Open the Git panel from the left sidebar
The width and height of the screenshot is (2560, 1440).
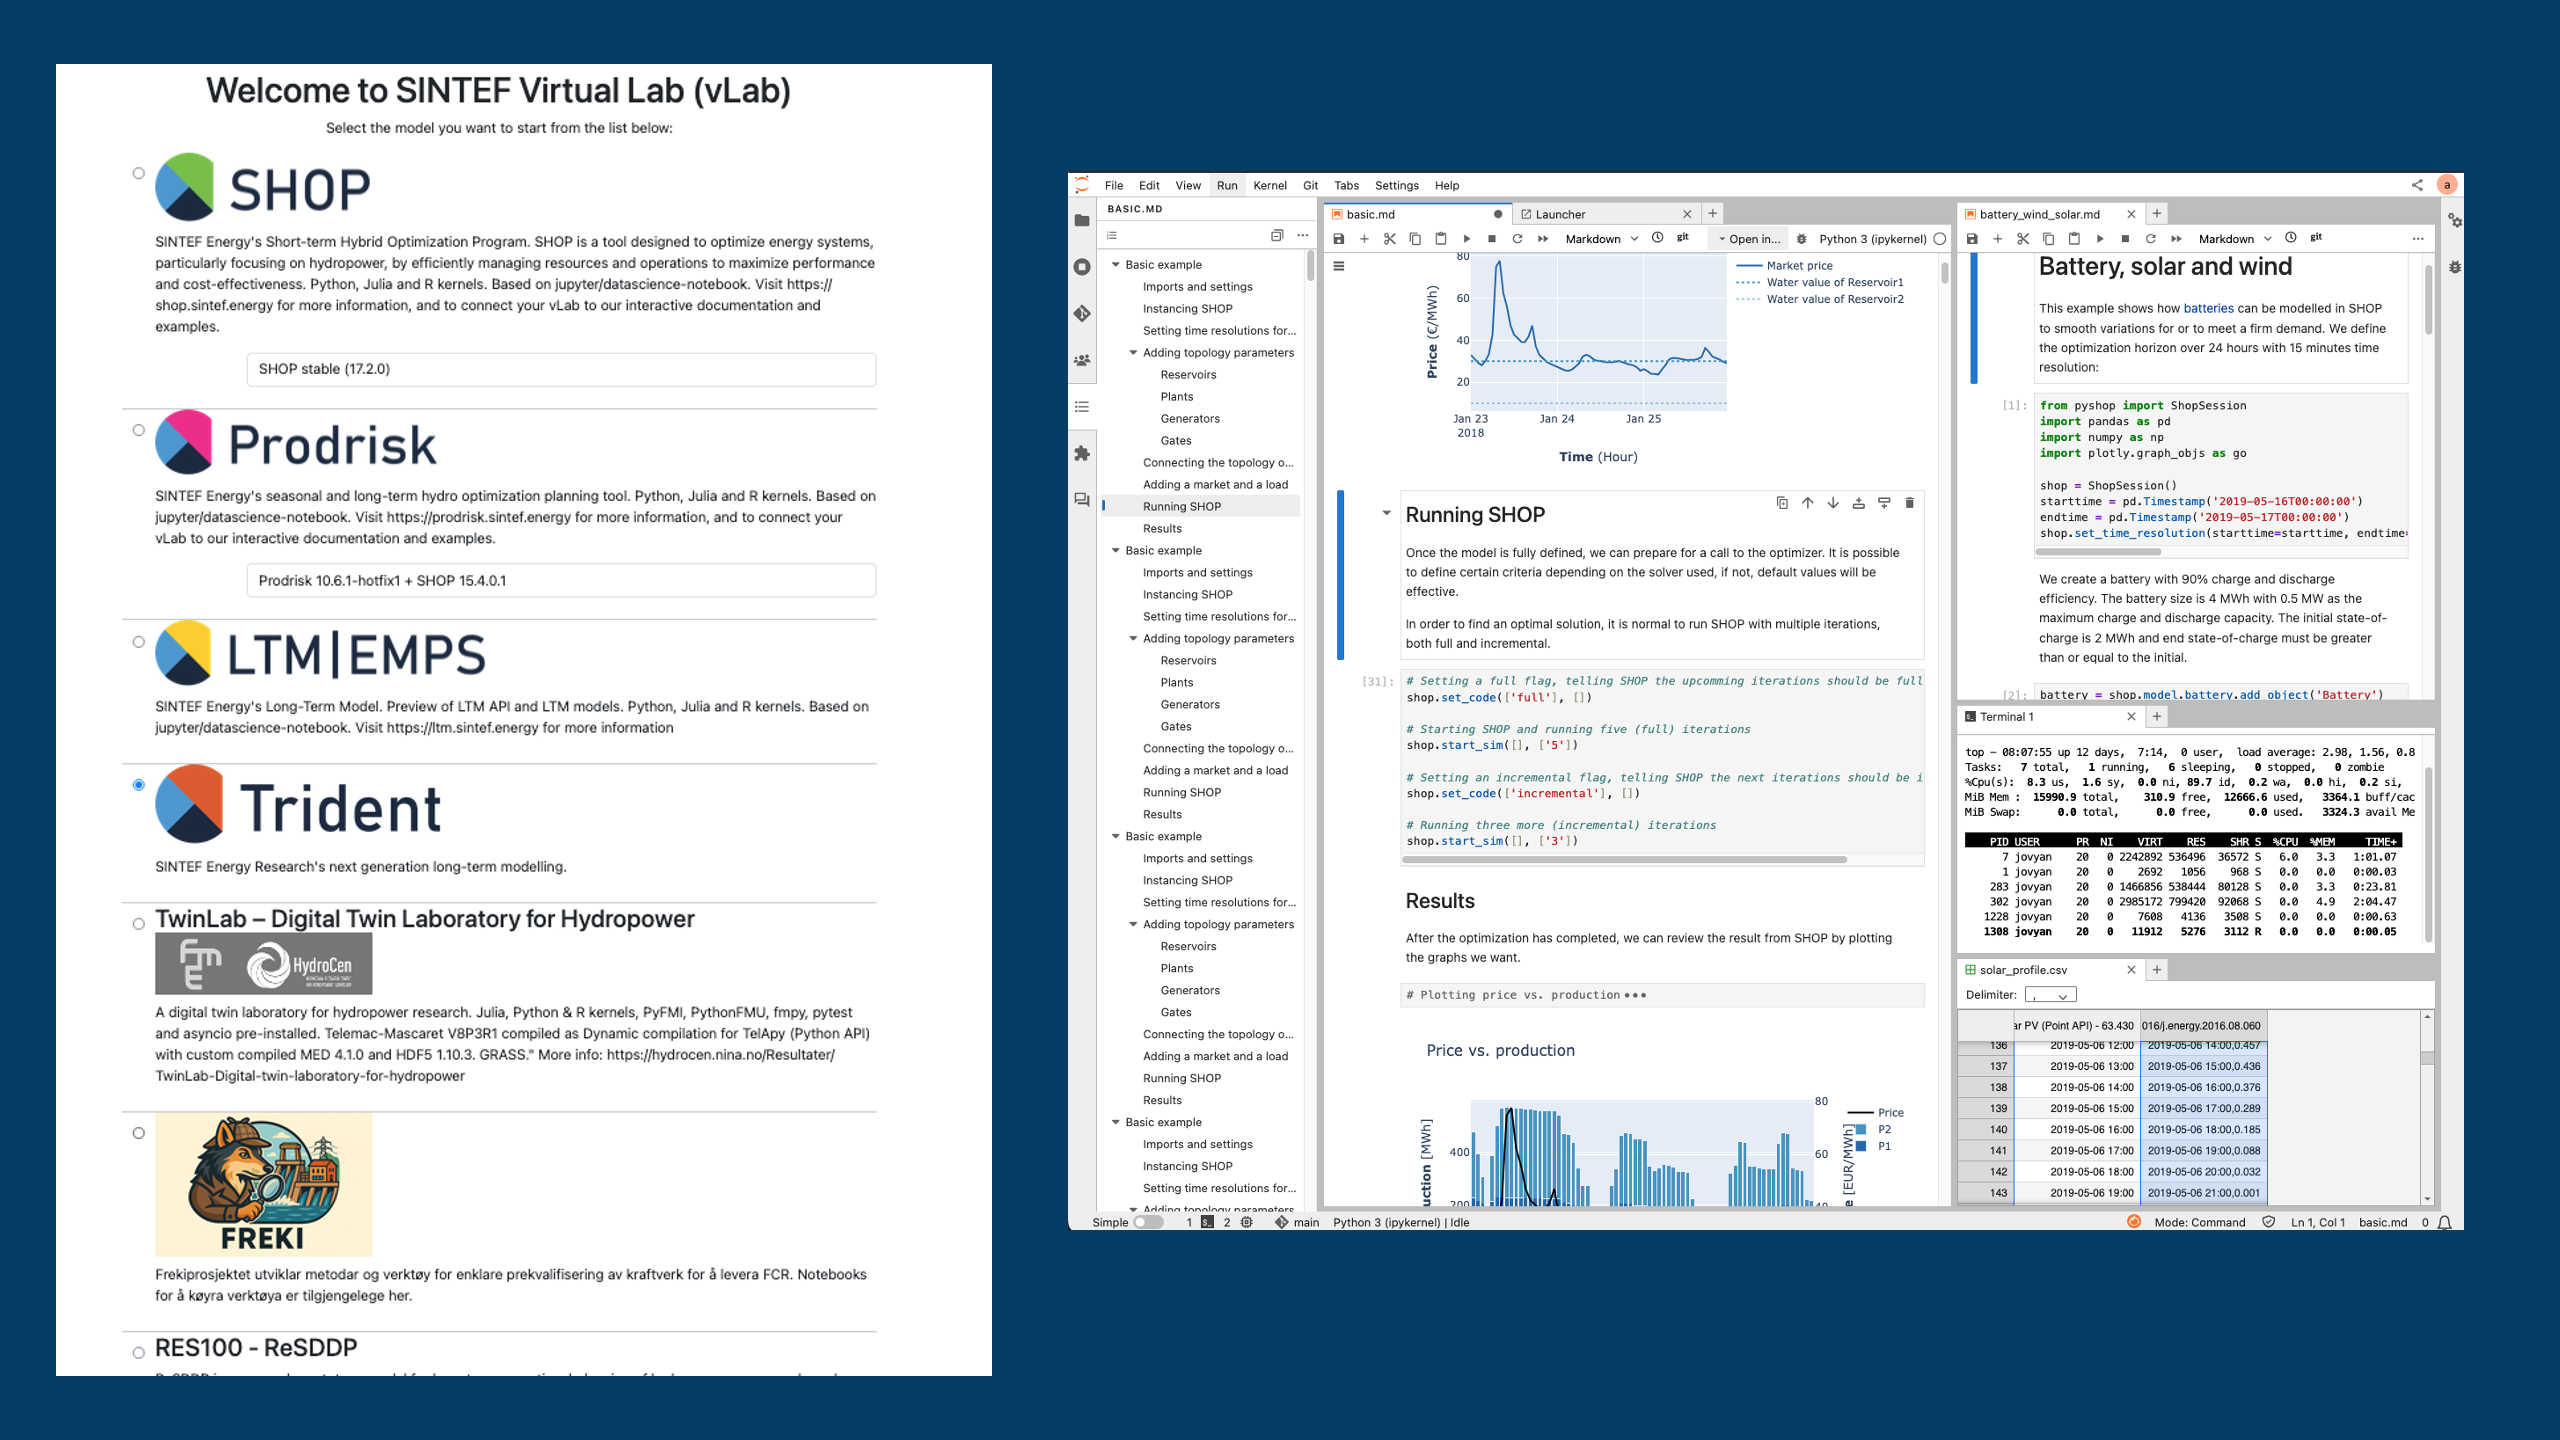coord(1083,313)
